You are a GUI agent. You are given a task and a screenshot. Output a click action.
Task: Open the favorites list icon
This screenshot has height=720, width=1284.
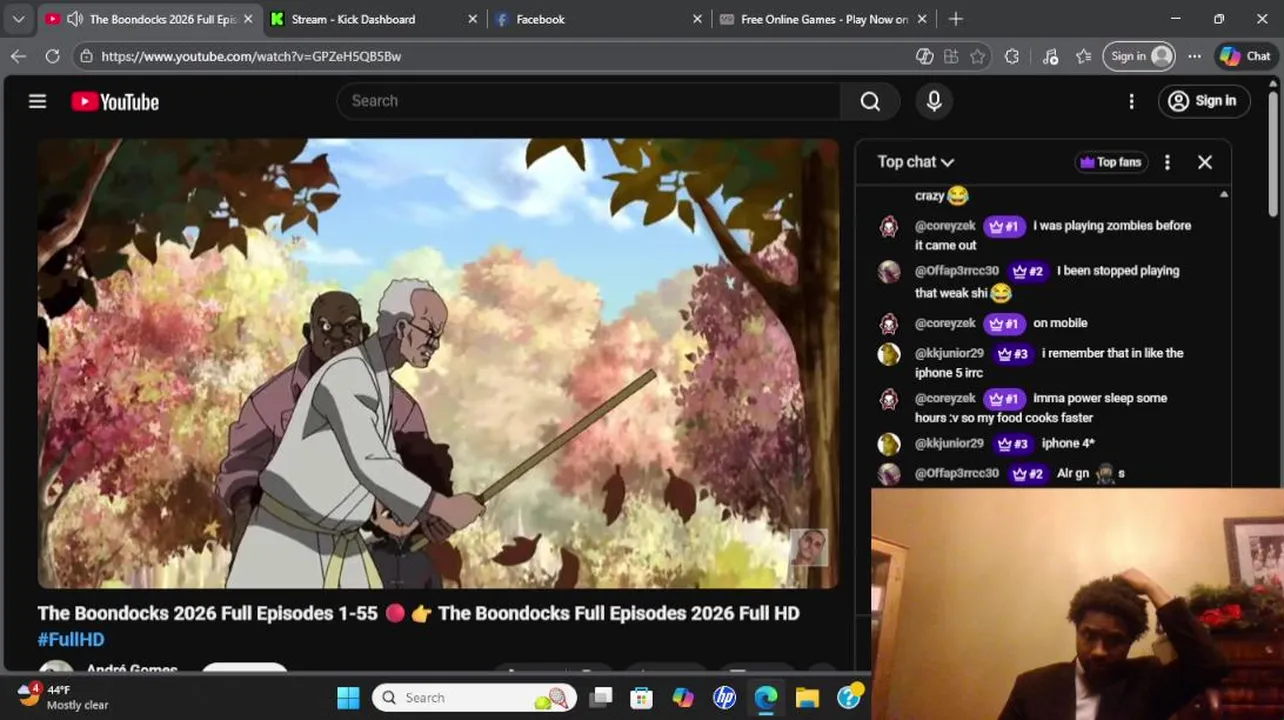click(x=1083, y=56)
